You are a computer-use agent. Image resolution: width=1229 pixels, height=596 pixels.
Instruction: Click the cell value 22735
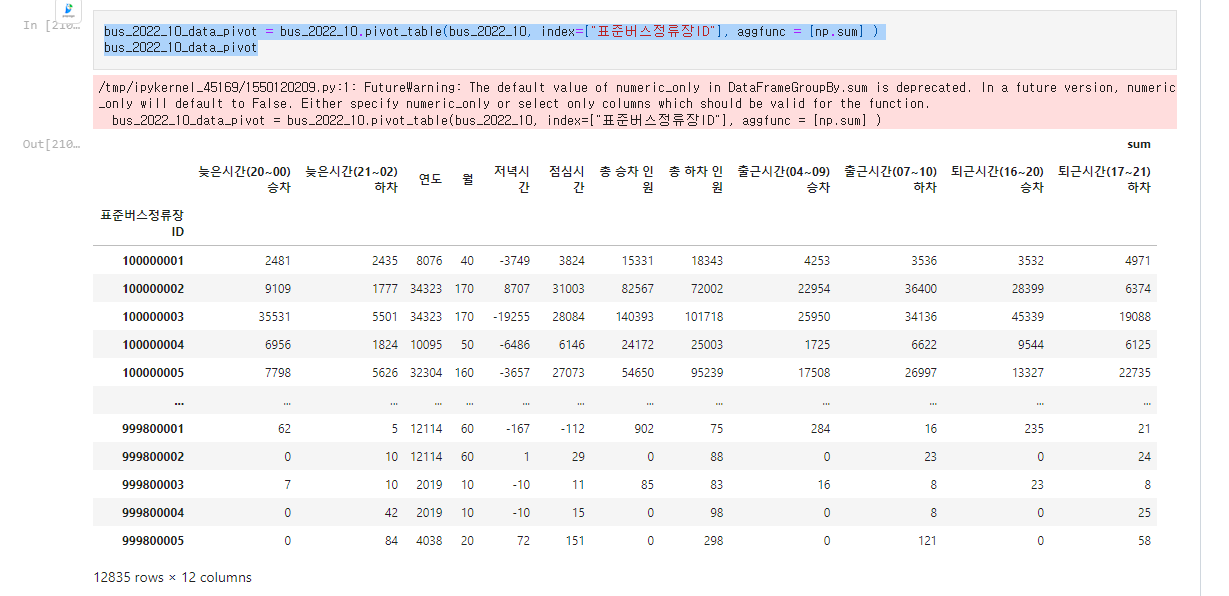pyautogui.click(x=1133, y=373)
